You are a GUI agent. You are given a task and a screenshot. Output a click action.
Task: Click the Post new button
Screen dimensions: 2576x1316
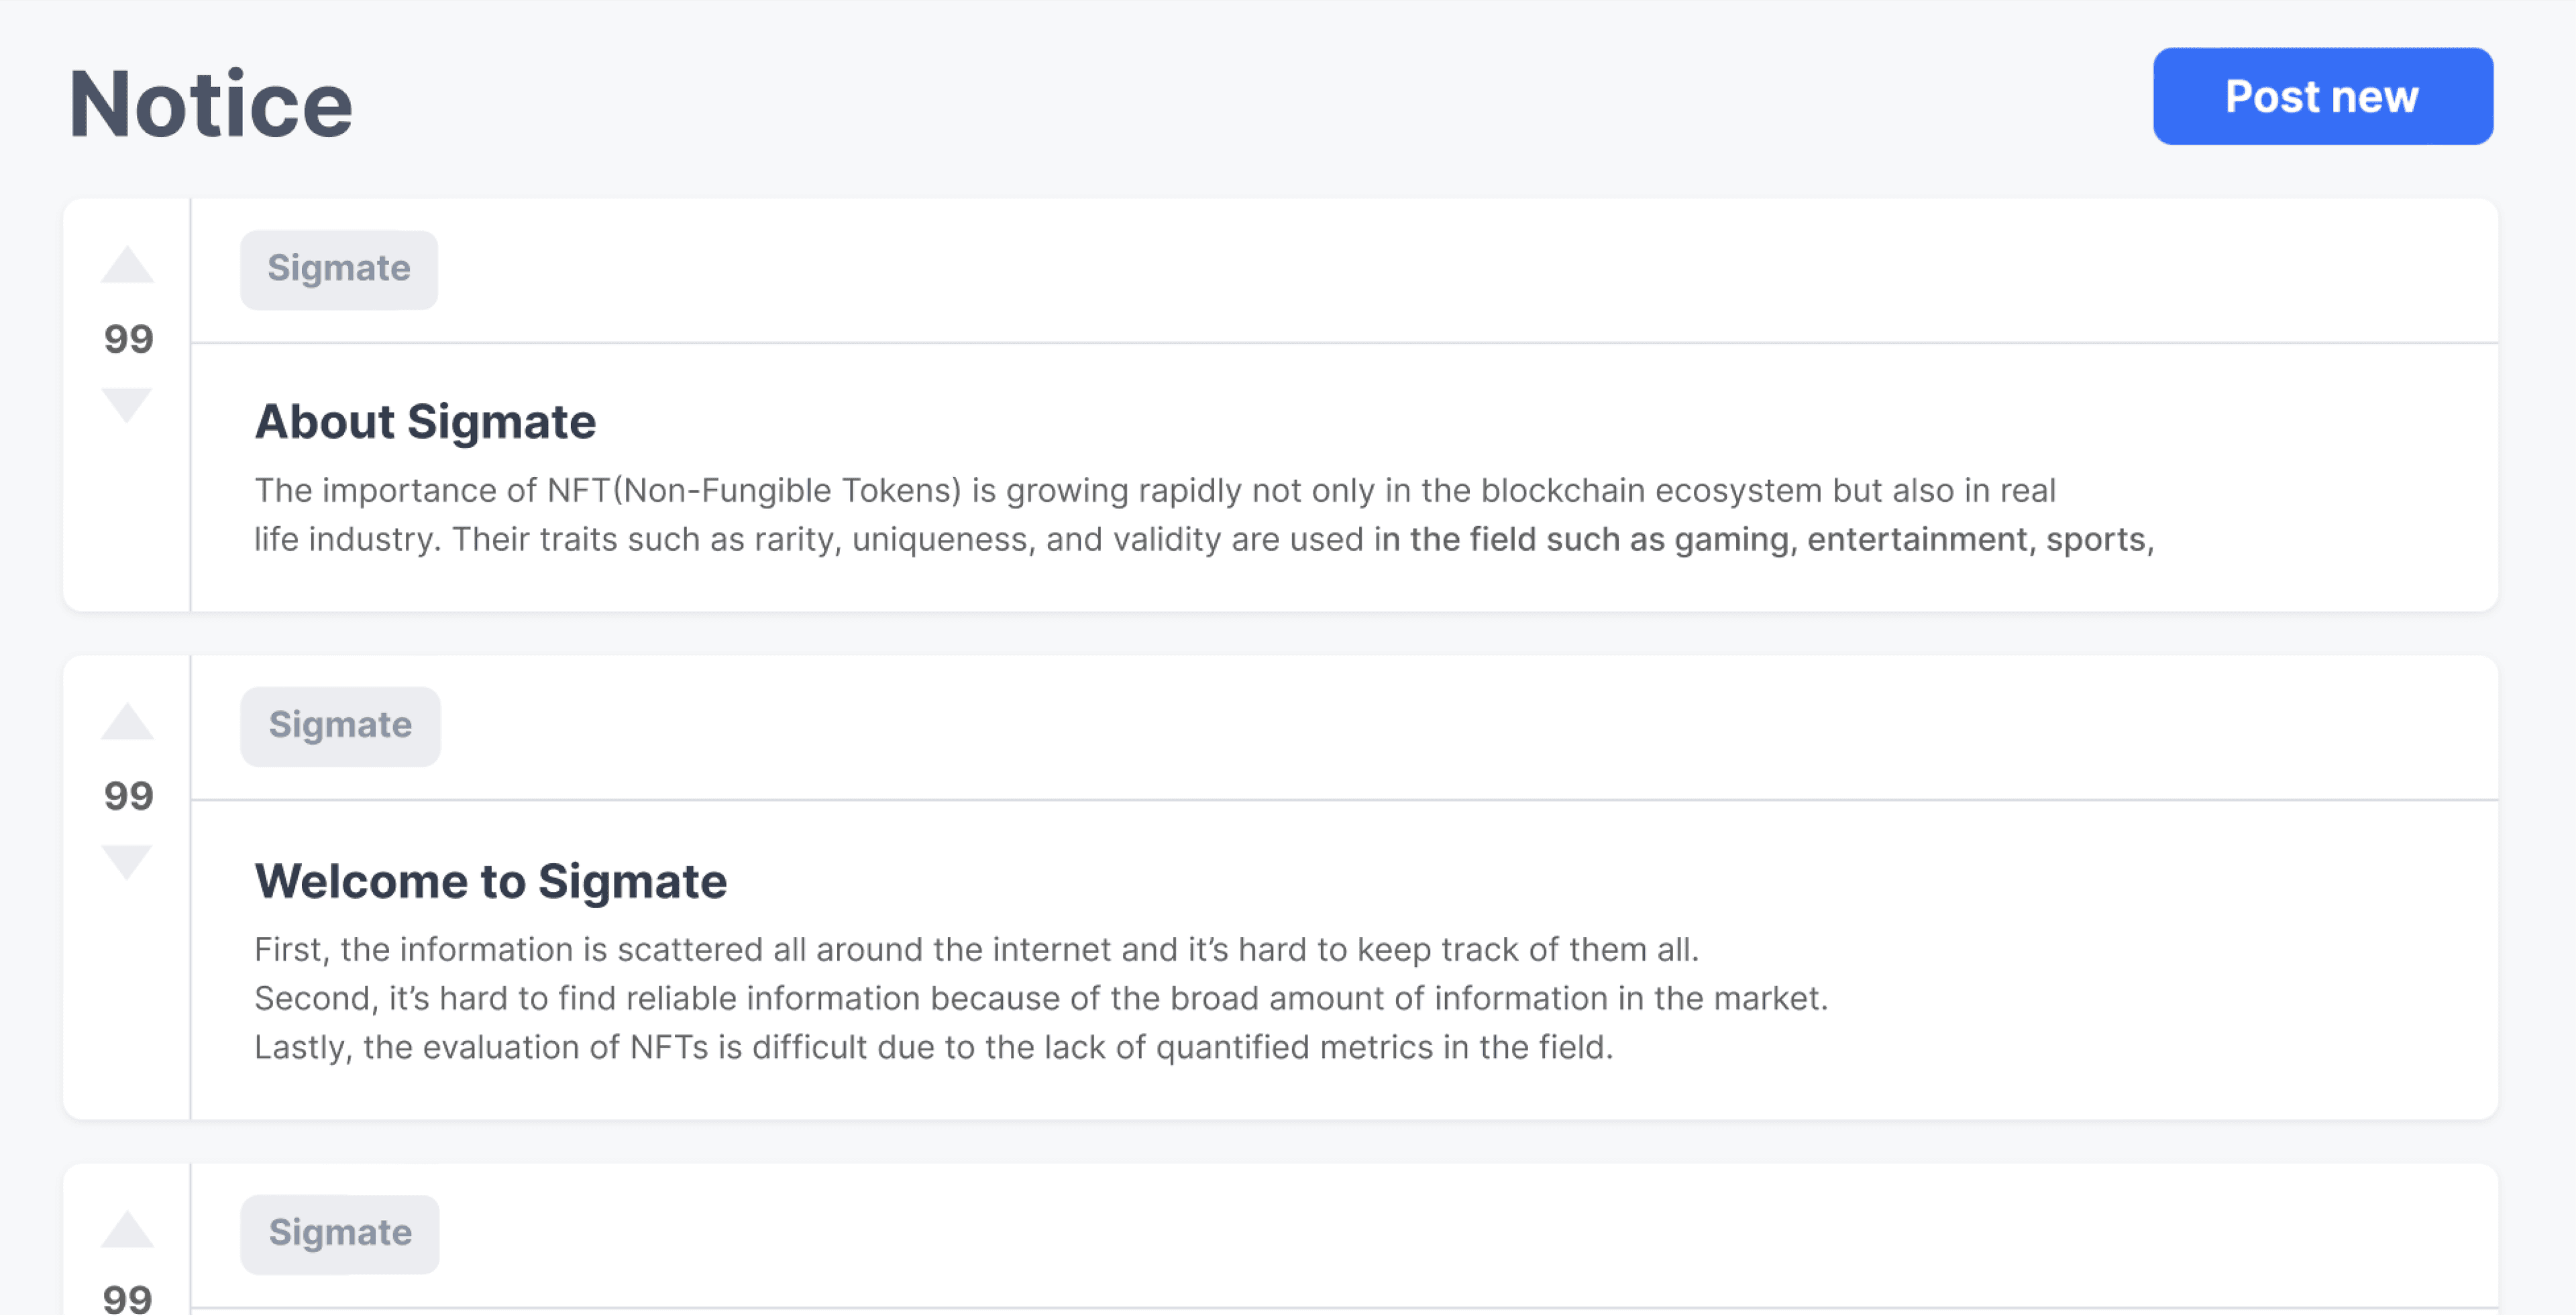coord(2322,96)
